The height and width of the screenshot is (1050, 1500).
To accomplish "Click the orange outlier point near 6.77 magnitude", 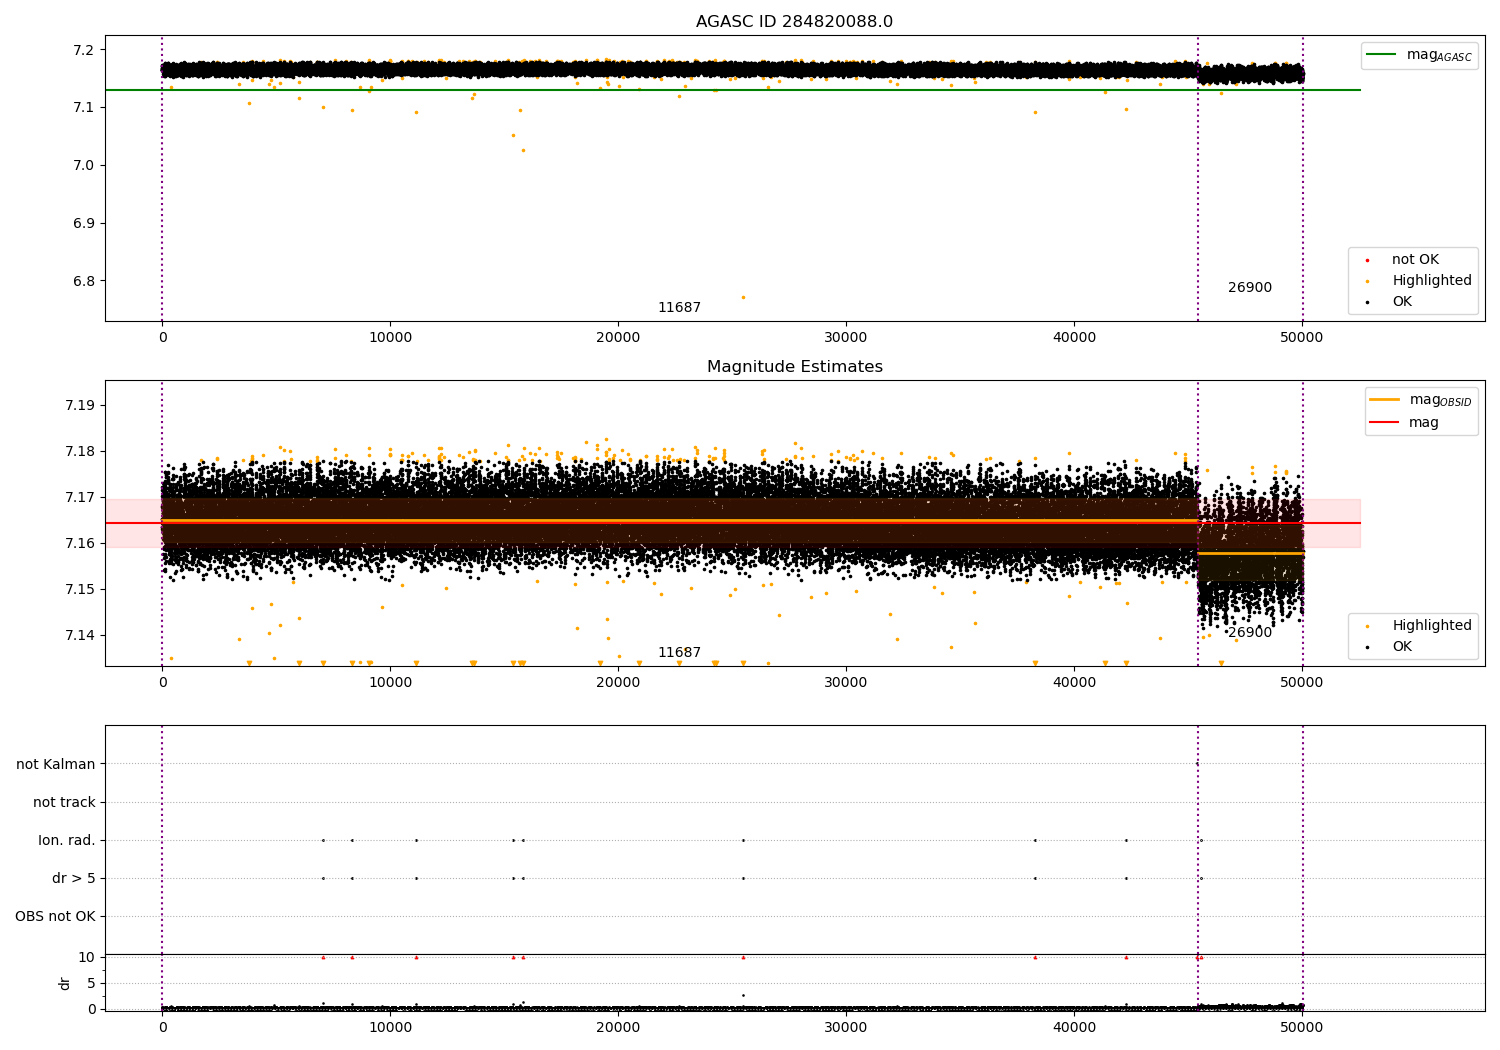I will point(743,297).
